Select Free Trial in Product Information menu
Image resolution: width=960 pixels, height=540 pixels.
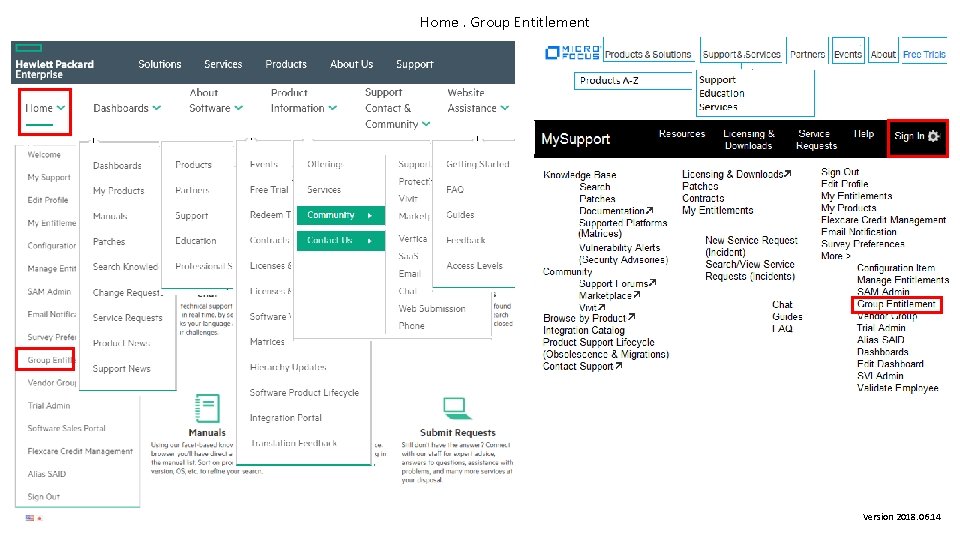point(269,190)
